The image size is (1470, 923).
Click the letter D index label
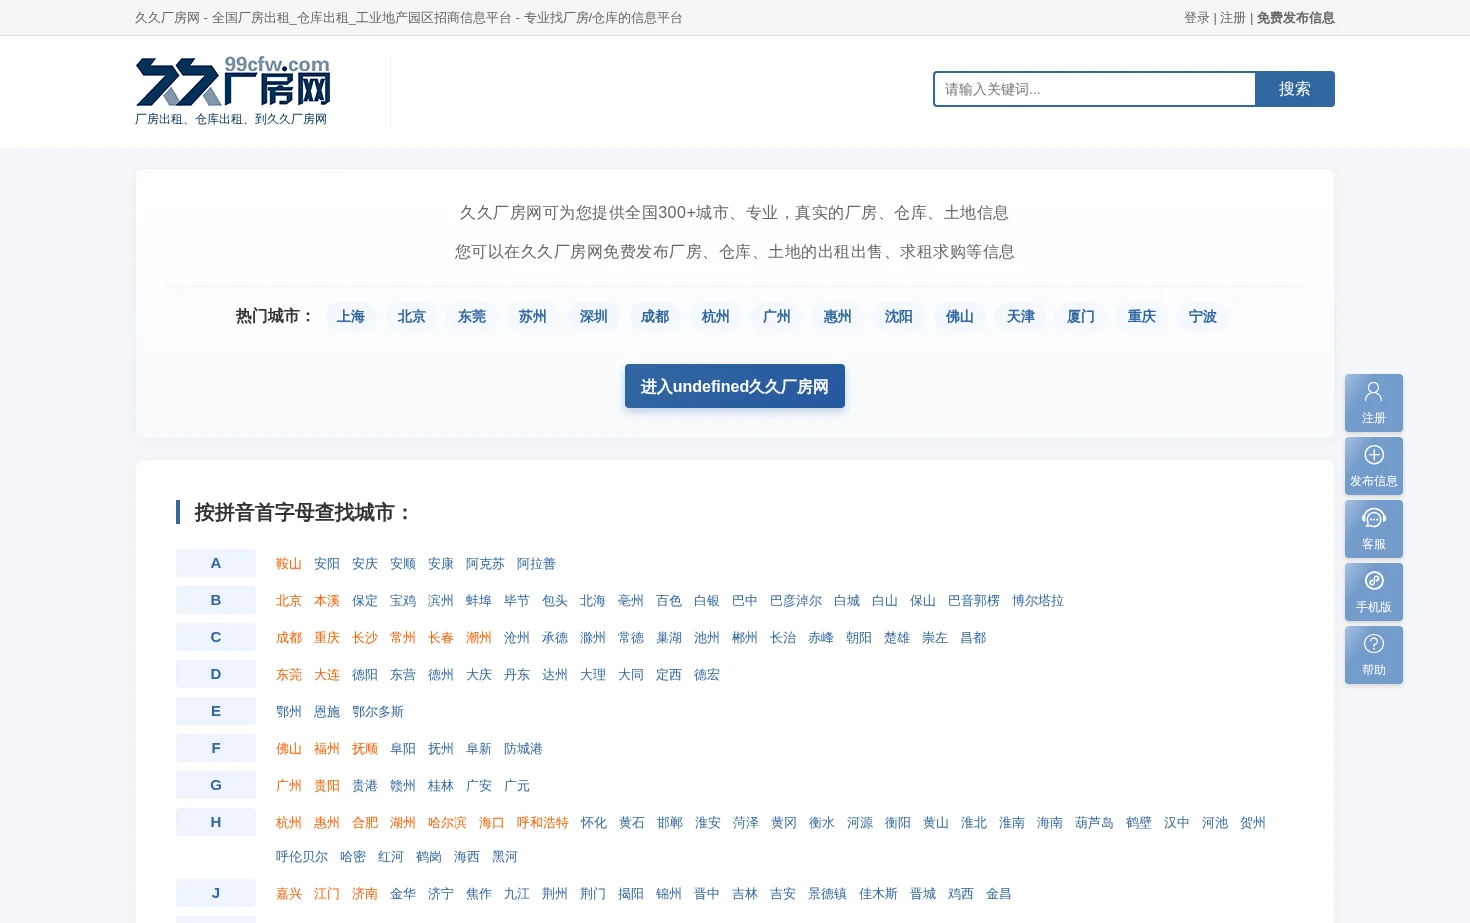(x=216, y=674)
